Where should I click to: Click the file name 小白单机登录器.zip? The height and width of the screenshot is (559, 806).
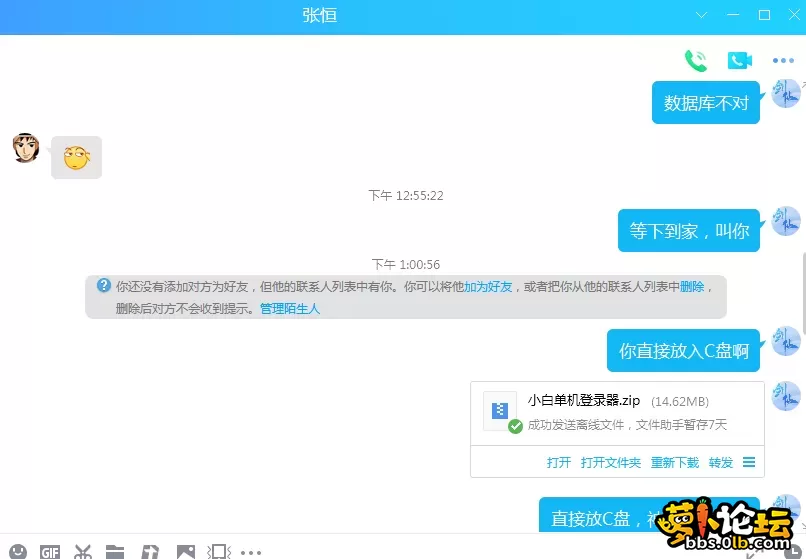(x=583, y=400)
